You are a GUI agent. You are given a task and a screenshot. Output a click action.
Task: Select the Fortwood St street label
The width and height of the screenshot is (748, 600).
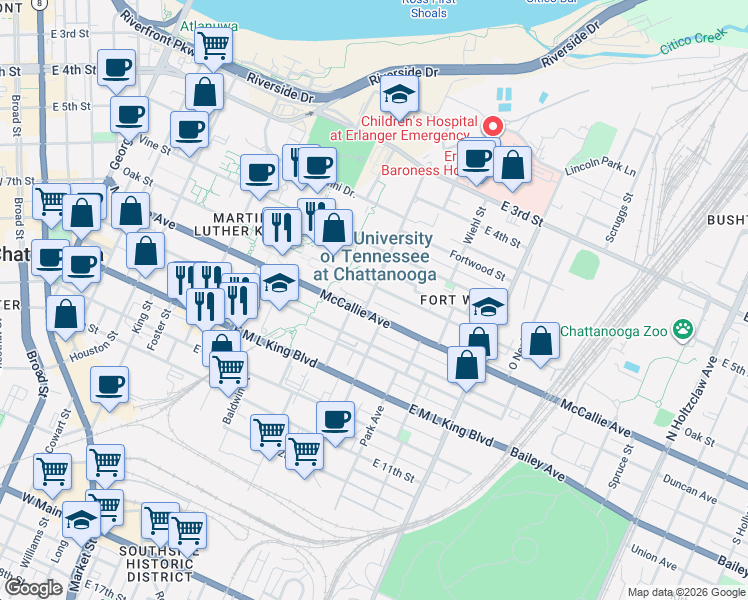[x=478, y=265]
